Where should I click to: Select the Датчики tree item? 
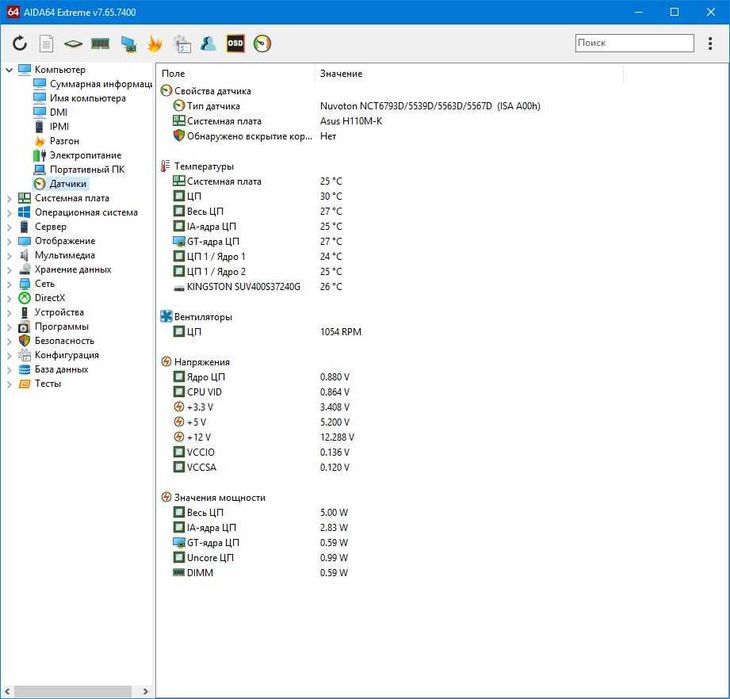click(x=68, y=184)
